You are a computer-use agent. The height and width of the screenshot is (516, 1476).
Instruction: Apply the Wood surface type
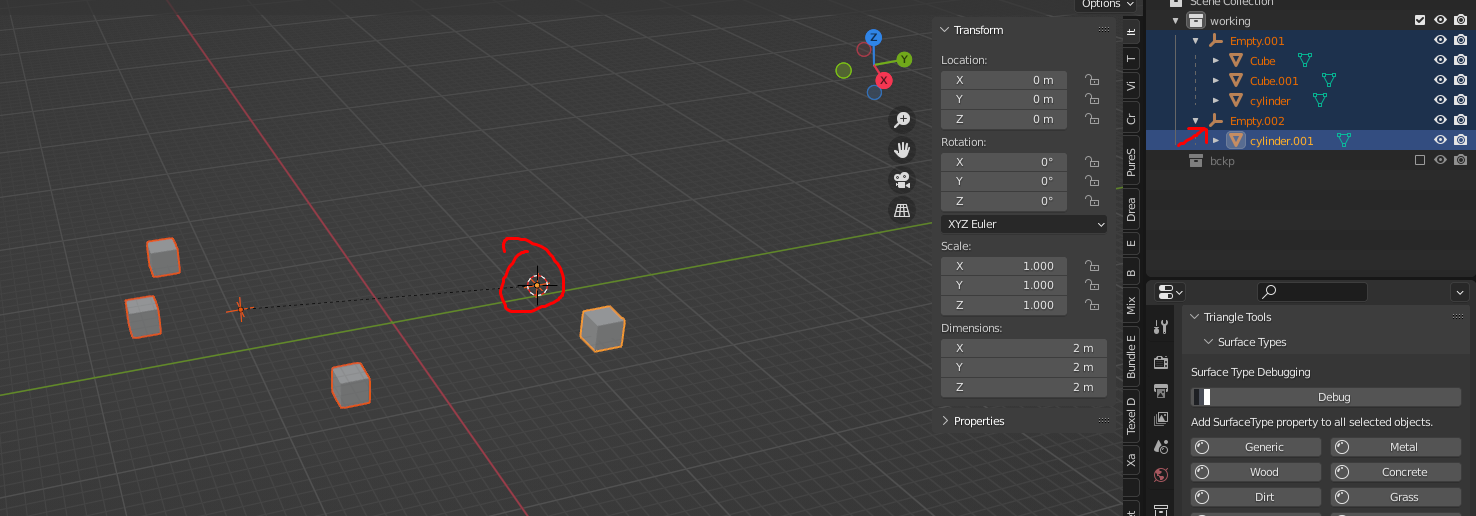pyautogui.click(x=1256, y=472)
